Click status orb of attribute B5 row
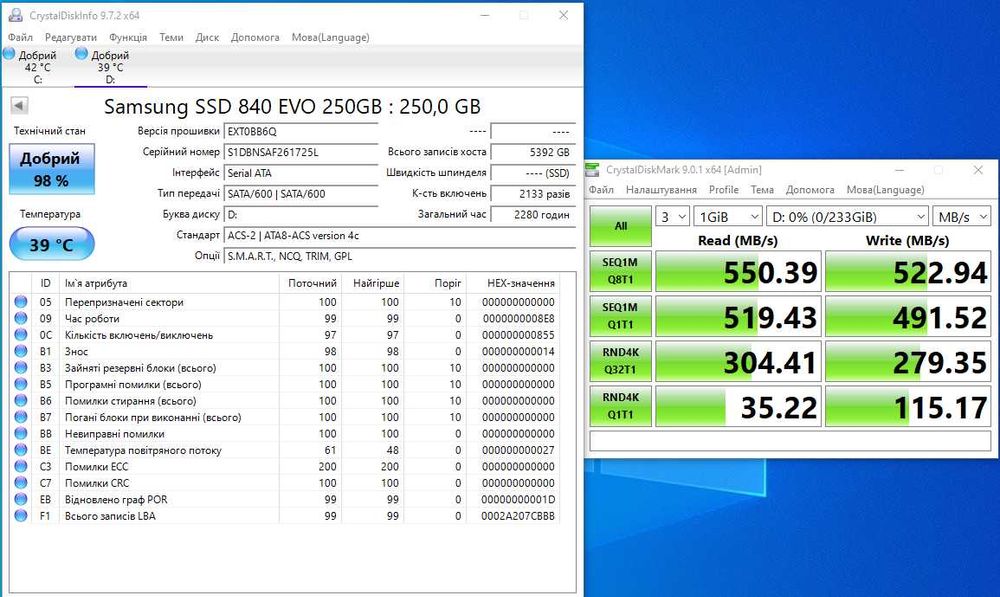This screenshot has width=1000, height=597. click(x=20, y=384)
